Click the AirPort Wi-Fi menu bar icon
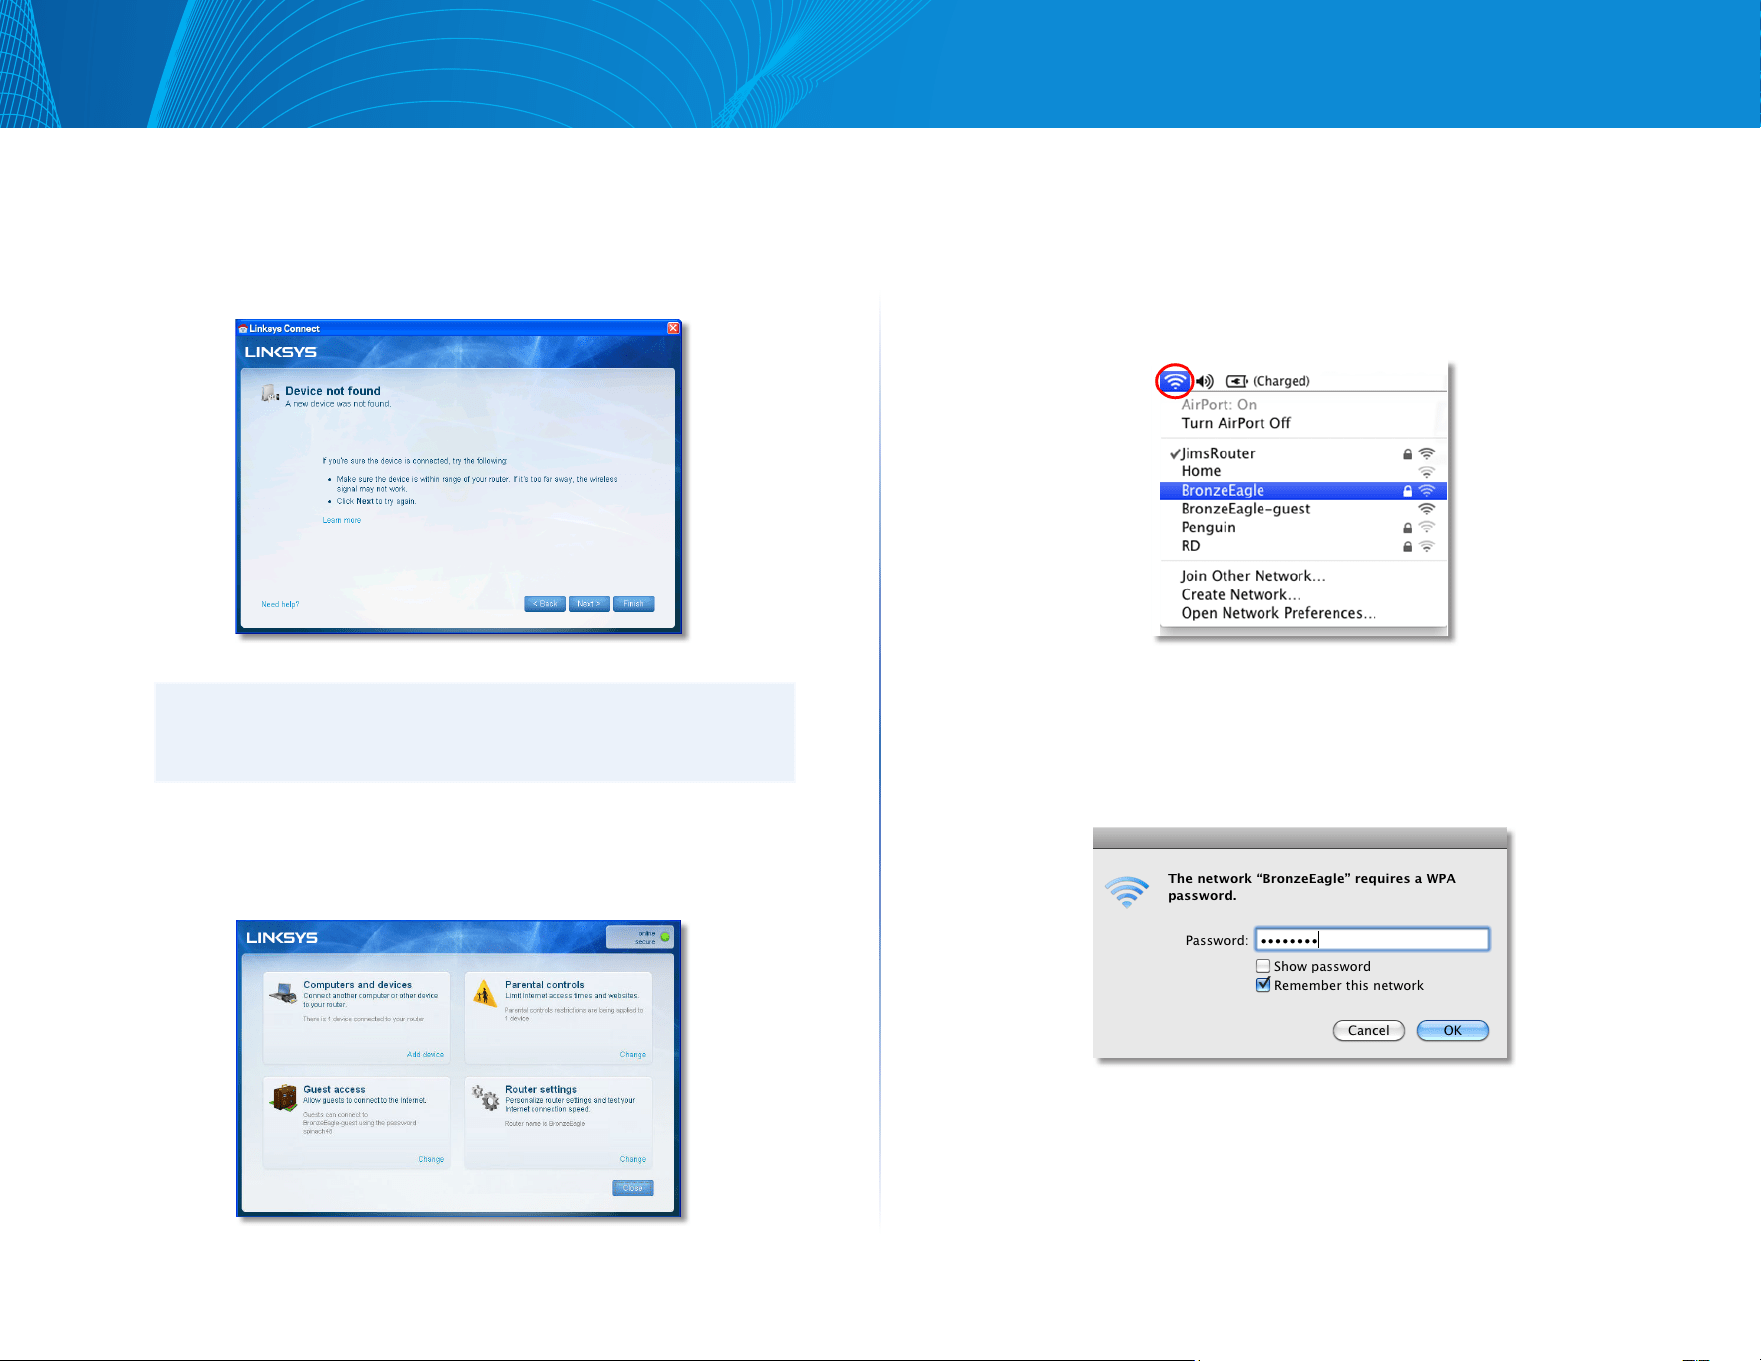The width and height of the screenshot is (1761, 1361). [x=1175, y=381]
